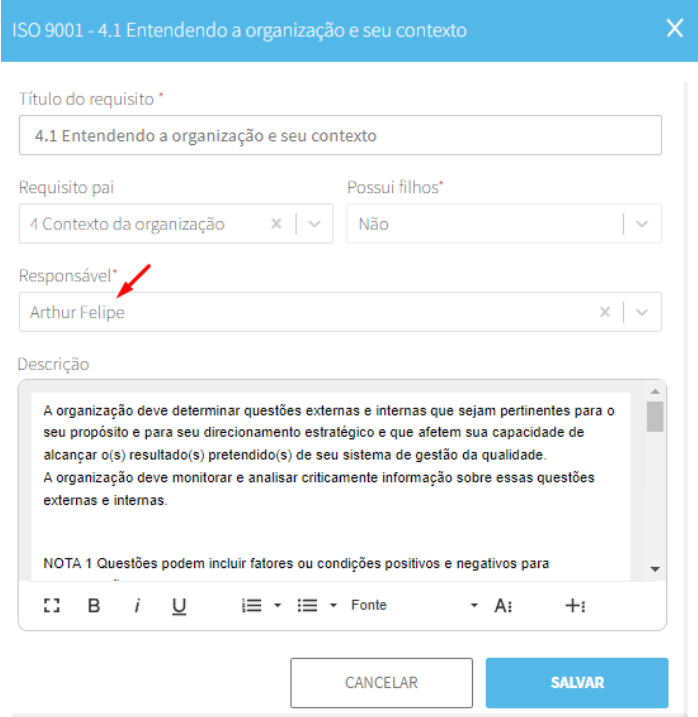Click the SALVAR button
The height and width of the screenshot is (717, 698).
[577, 682]
